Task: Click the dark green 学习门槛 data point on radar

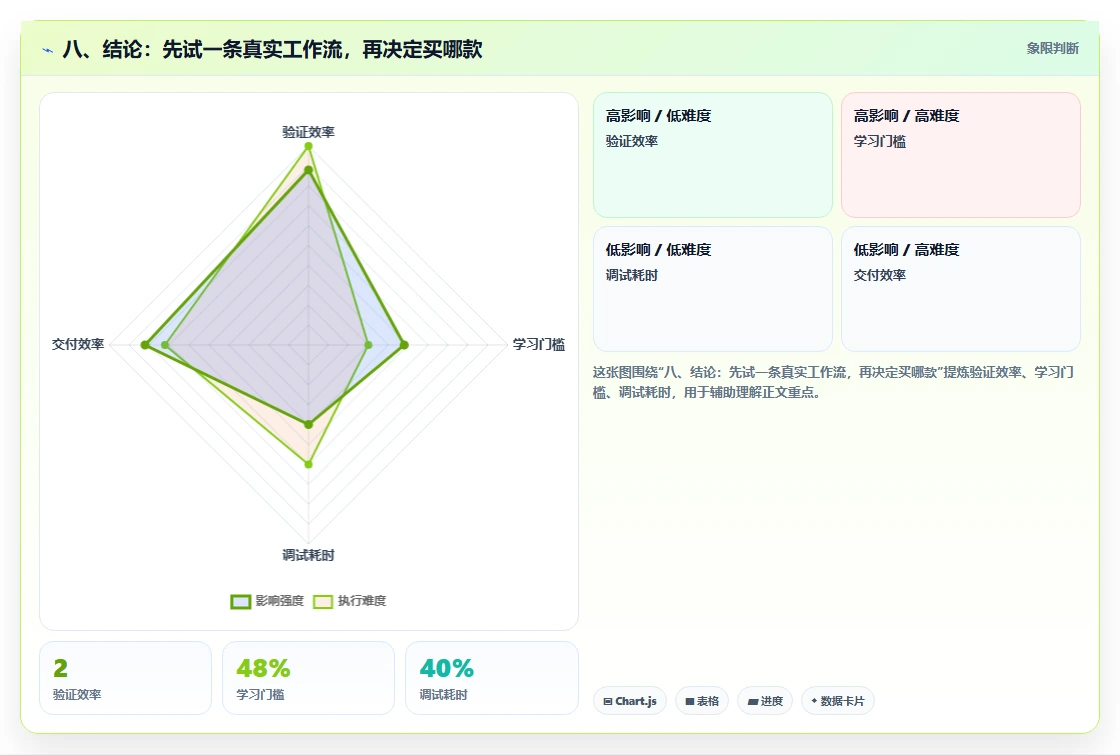Action: coord(404,345)
